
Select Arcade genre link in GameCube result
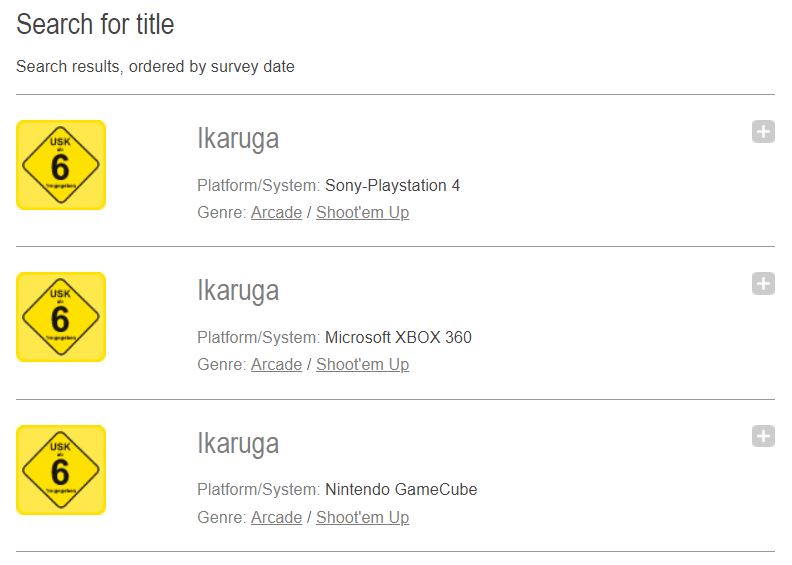[276, 517]
